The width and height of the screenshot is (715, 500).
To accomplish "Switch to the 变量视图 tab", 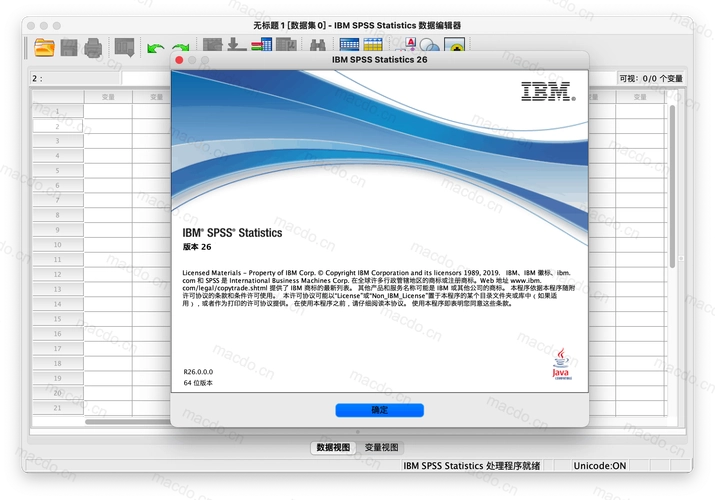I will (x=381, y=448).
